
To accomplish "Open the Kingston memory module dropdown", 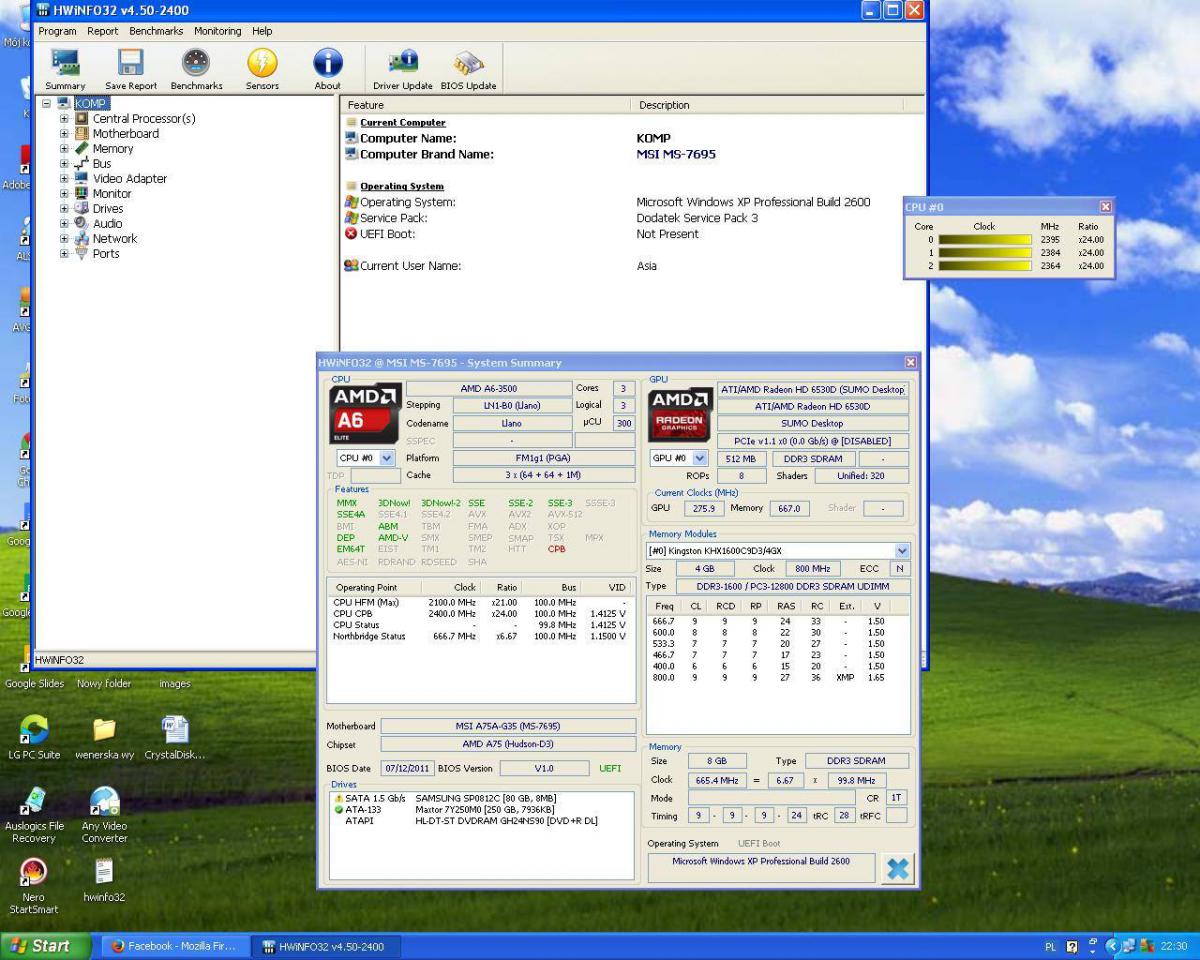I will [903, 551].
